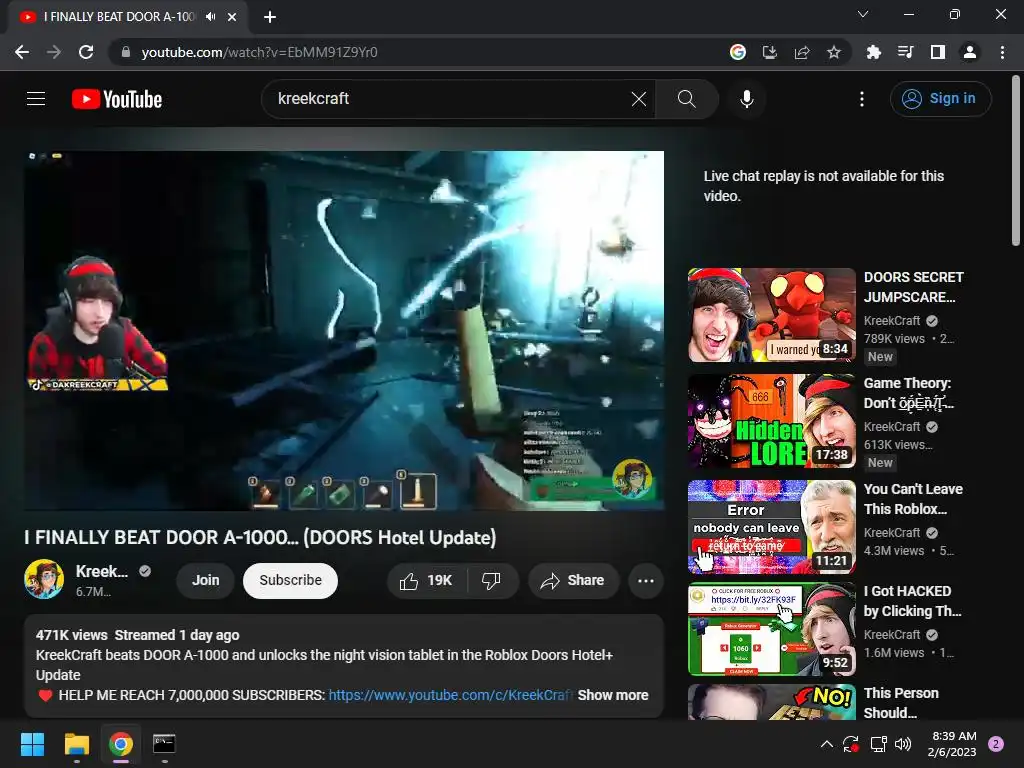The height and width of the screenshot is (768, 1024).
Task: Share this page from address bar
Action: click(x=802, y=52)
